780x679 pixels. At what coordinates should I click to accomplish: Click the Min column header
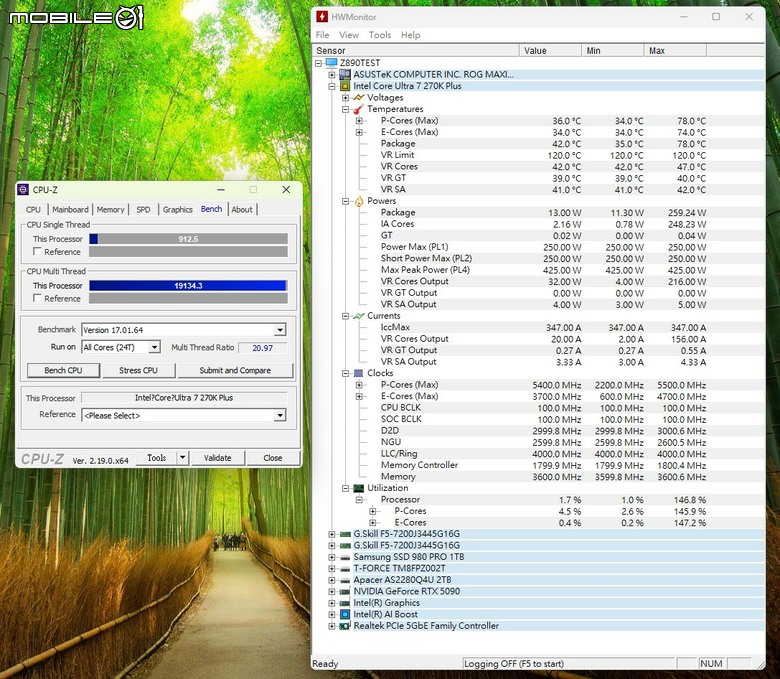pyautogui.click(x=612, y=50)
